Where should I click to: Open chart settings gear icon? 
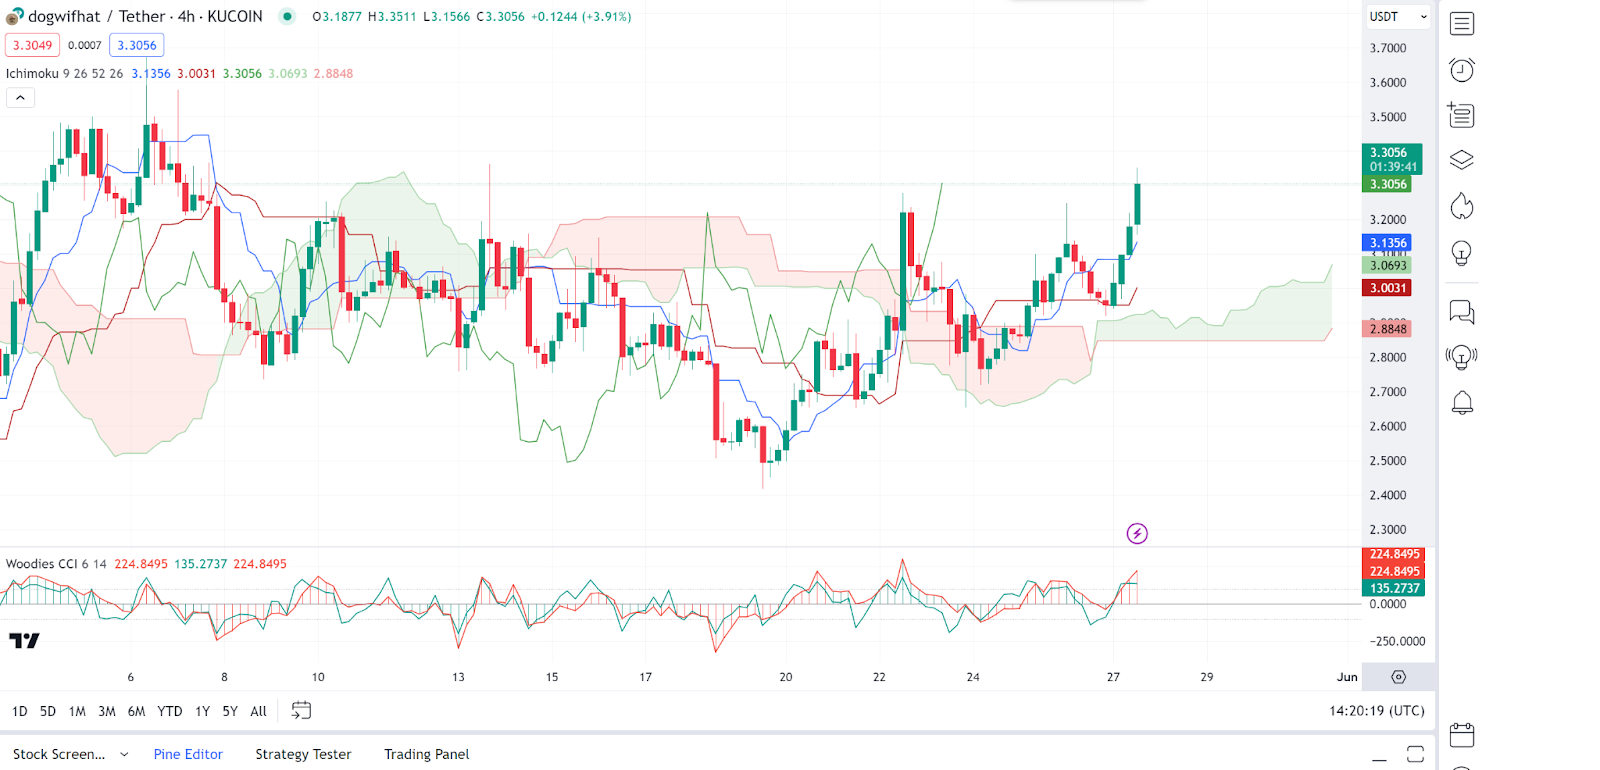[x=1399, y=677]
